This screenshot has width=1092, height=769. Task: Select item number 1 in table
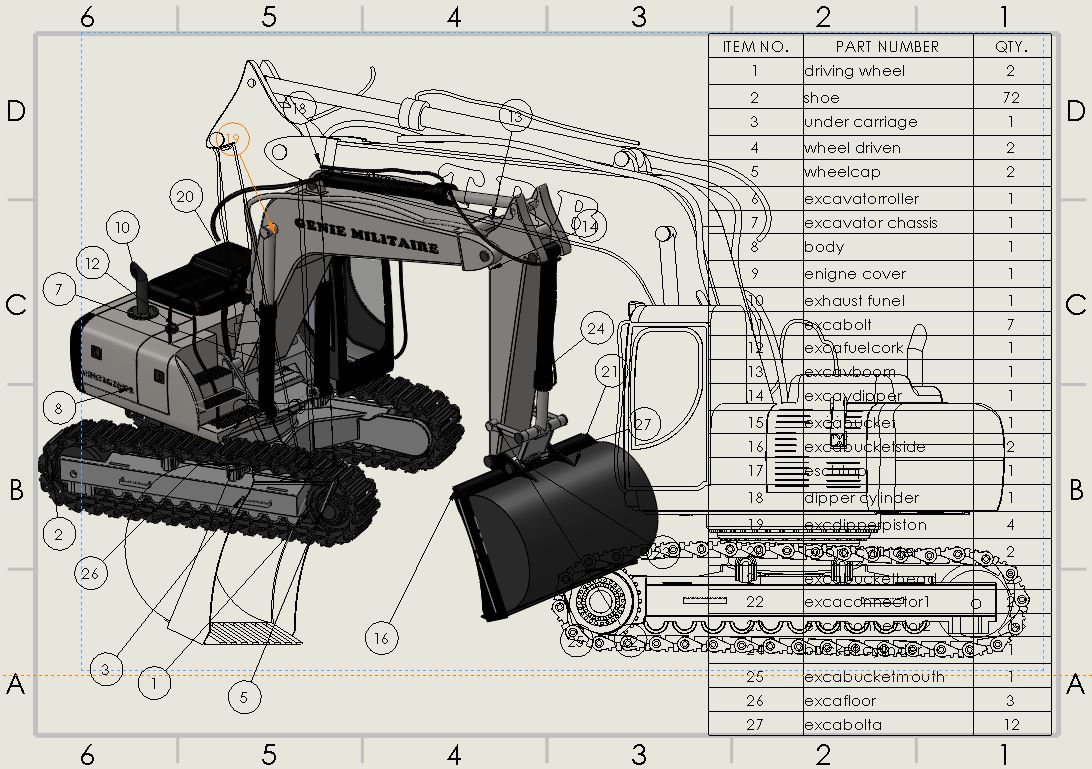click(x=756, y=71)
